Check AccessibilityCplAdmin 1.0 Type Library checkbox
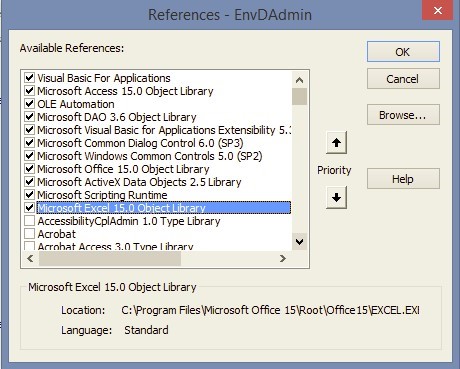This screenshot has width=460, height=369. [30, 221]
